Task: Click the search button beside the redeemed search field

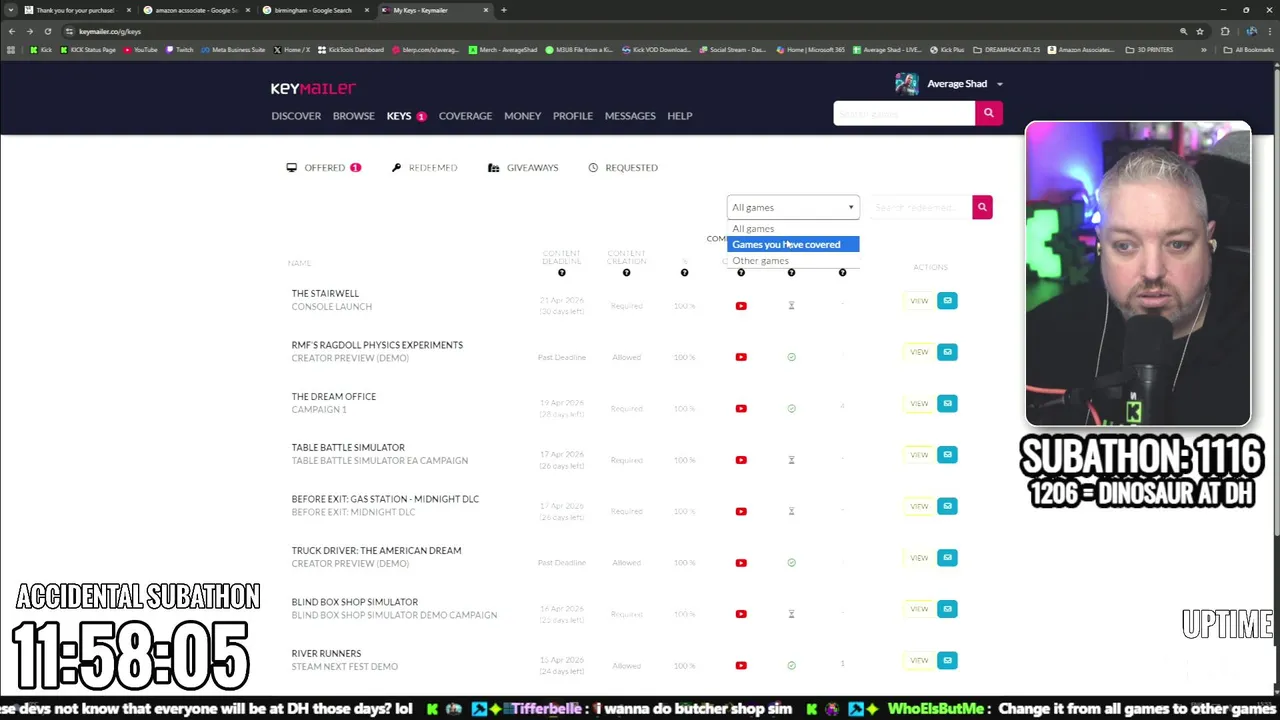Action: tap(982, 207)
